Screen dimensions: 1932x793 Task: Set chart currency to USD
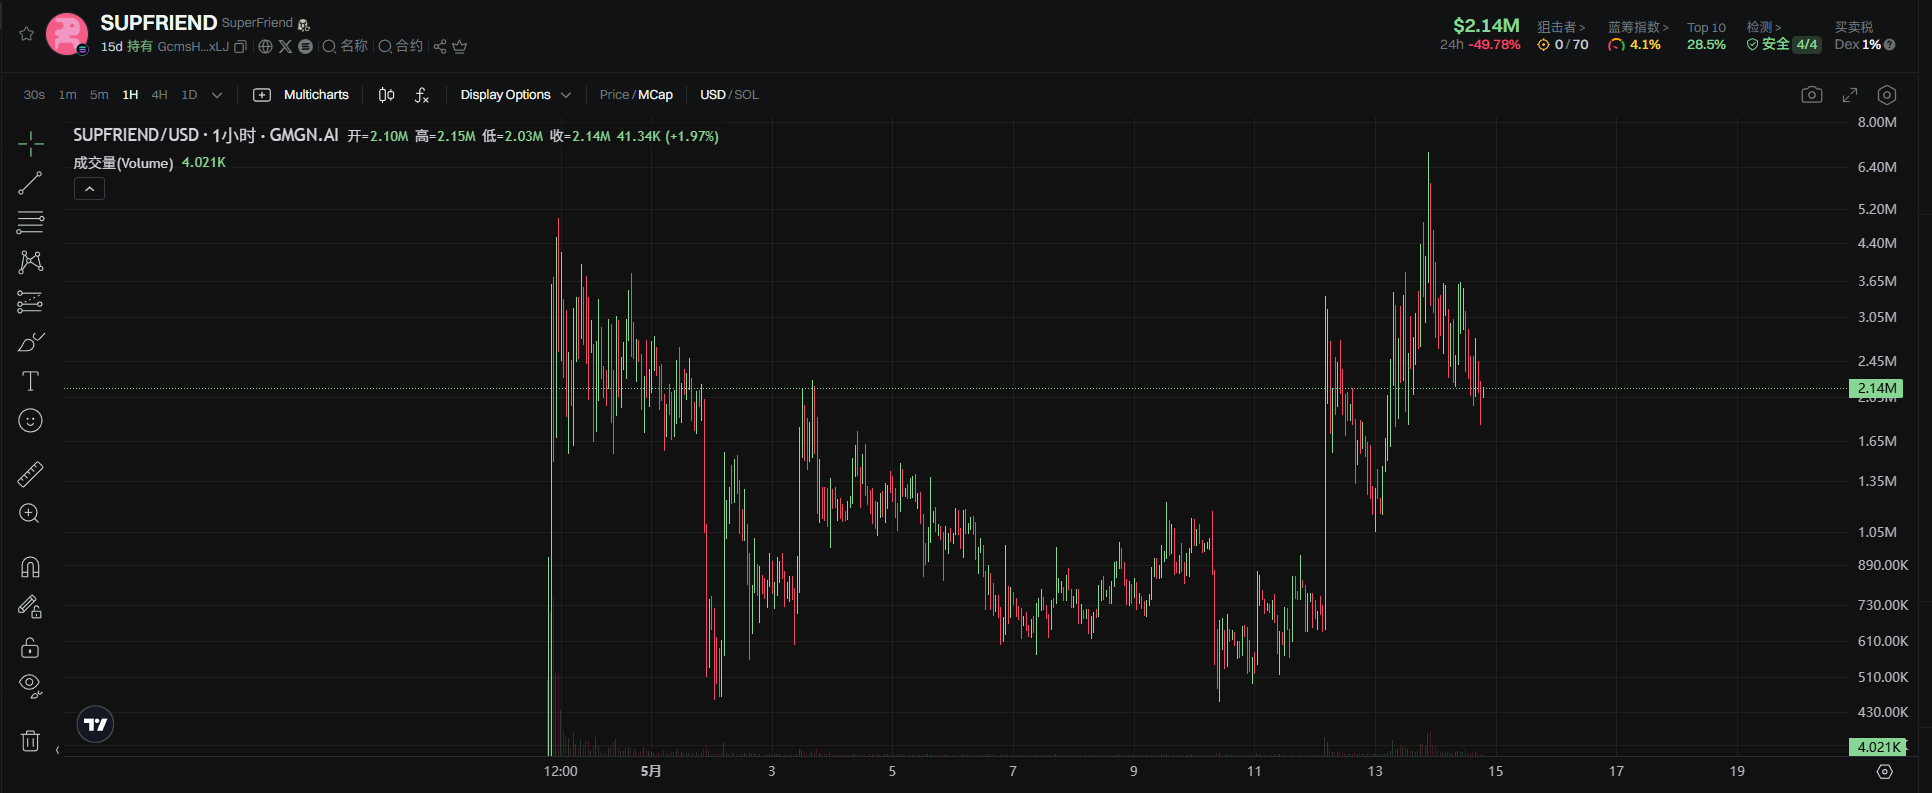(713, 95)
